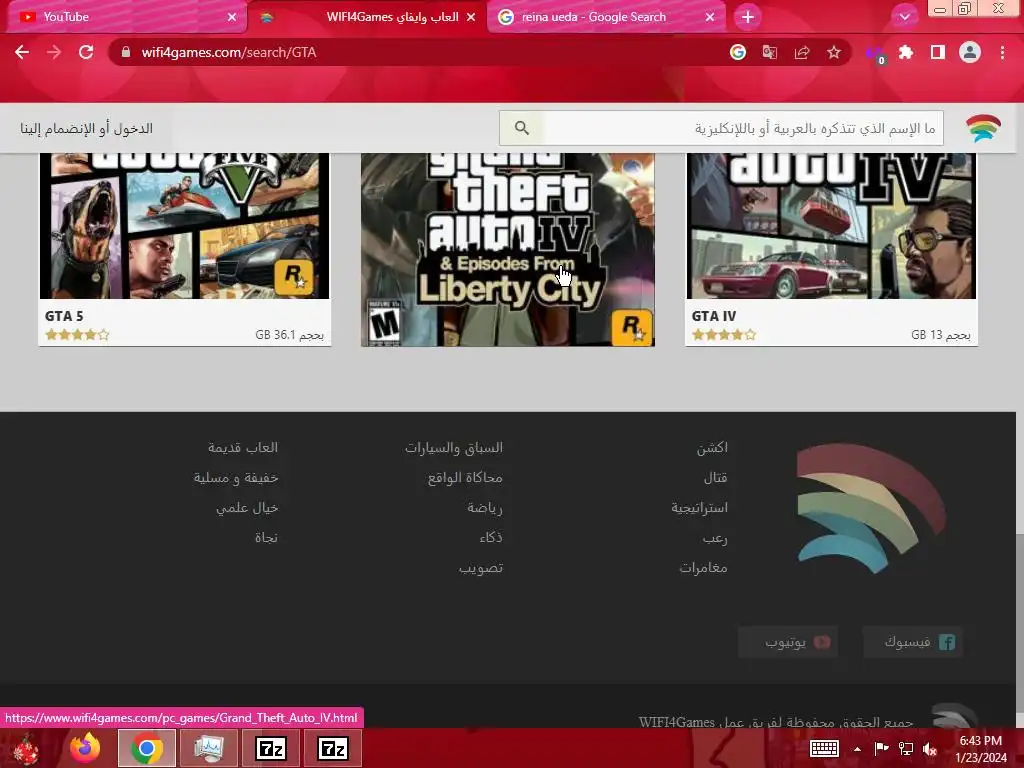Open the Chrome profile avatar
The image size is (1024, 768).
tap(970, 52)
